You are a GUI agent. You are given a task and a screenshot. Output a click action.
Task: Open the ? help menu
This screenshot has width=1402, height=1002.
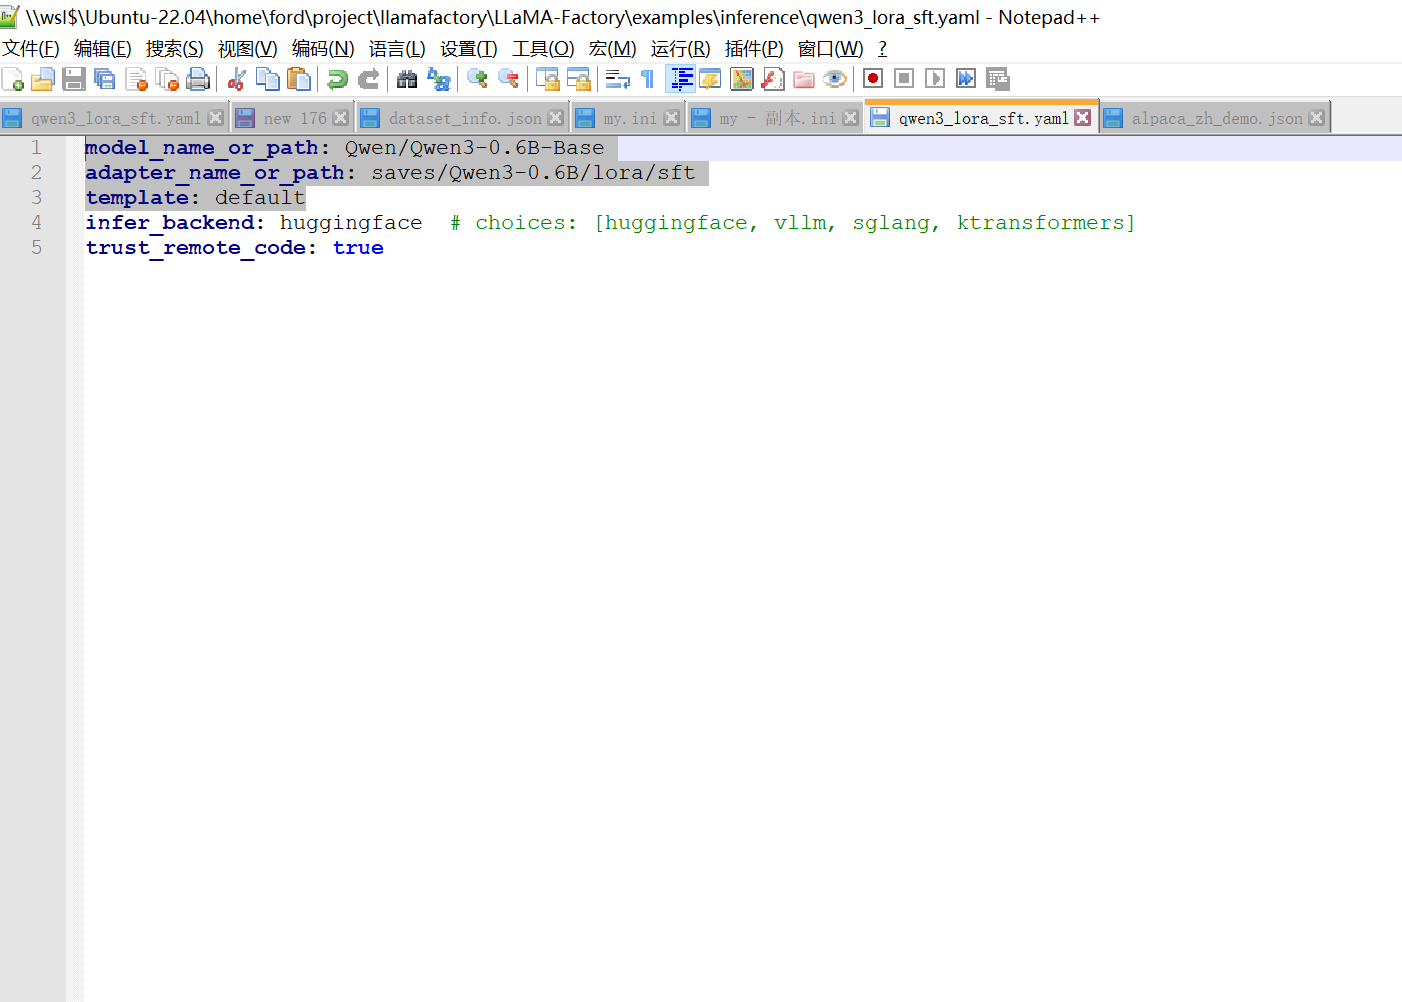882,49
